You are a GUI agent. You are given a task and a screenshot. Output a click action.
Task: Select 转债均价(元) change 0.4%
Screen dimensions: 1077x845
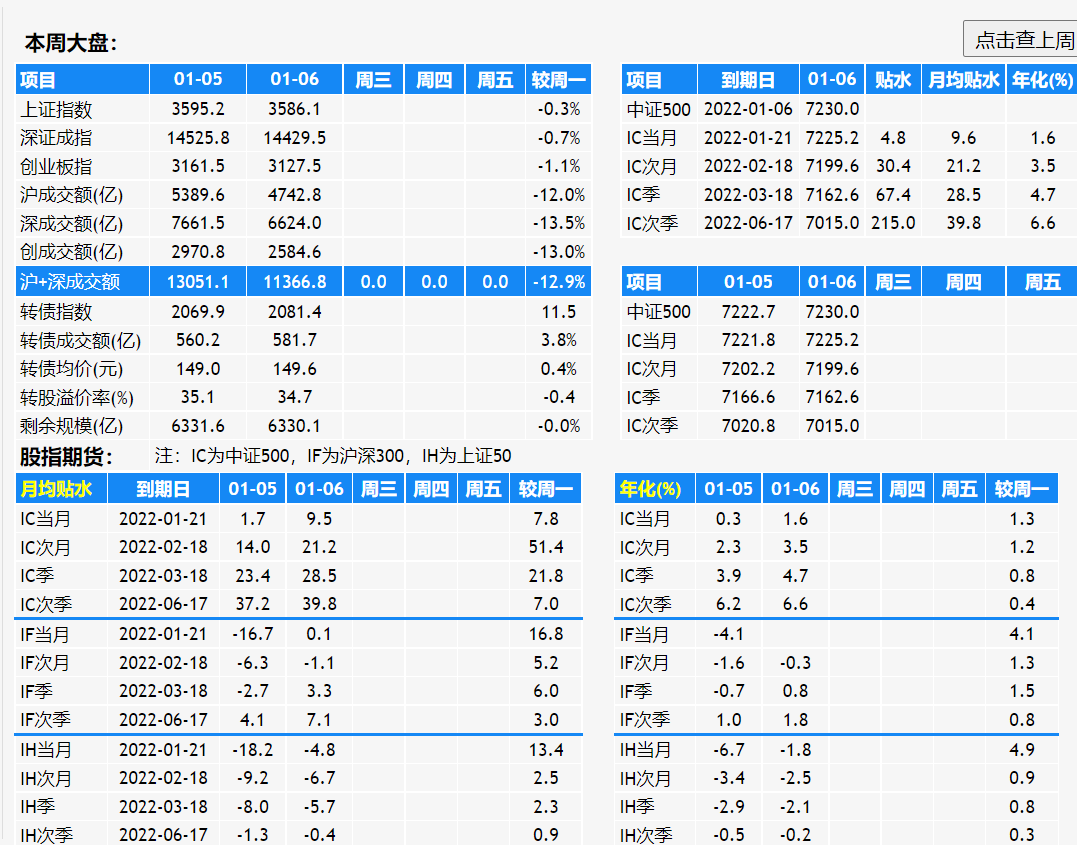pyautogui.click(x=559, y=369)
